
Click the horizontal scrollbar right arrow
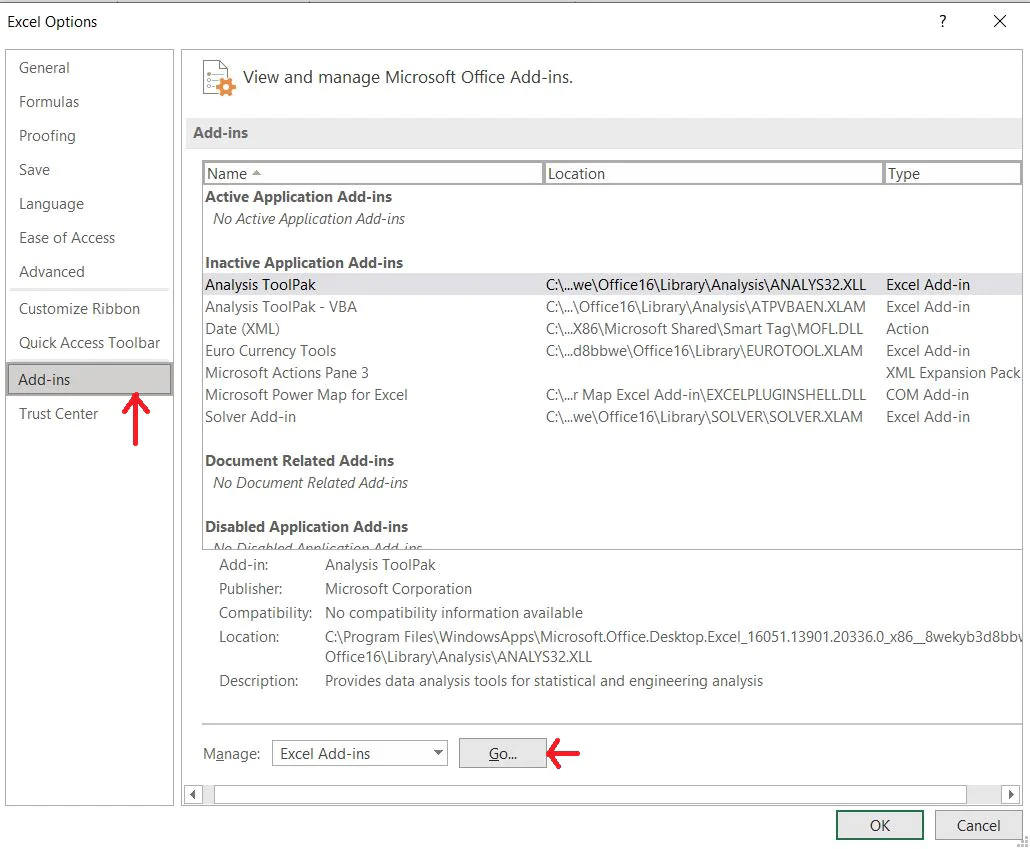click(1011, 794)
